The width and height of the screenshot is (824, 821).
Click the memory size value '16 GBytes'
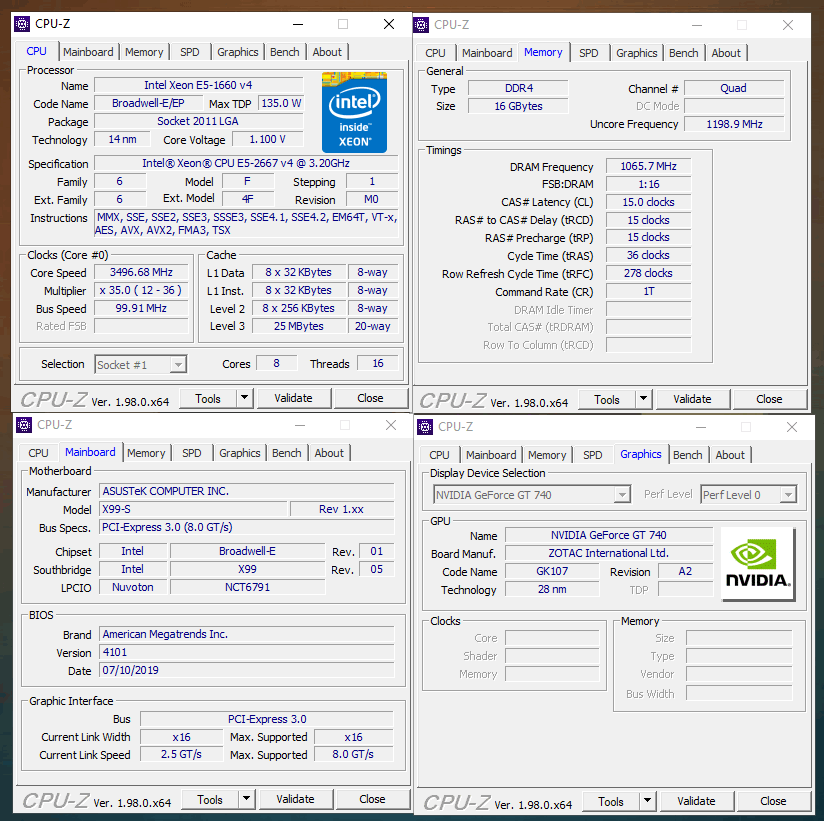518,106
